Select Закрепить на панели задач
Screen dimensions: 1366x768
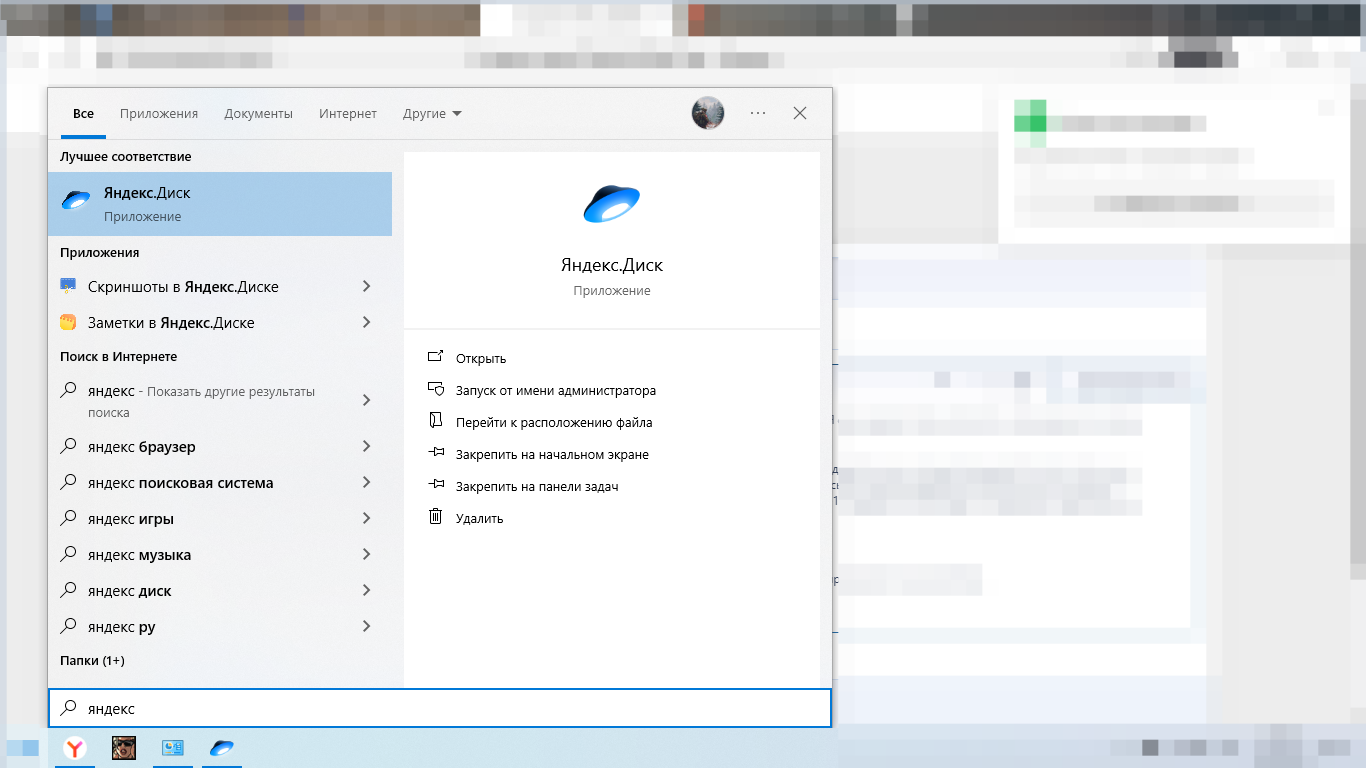537,487
